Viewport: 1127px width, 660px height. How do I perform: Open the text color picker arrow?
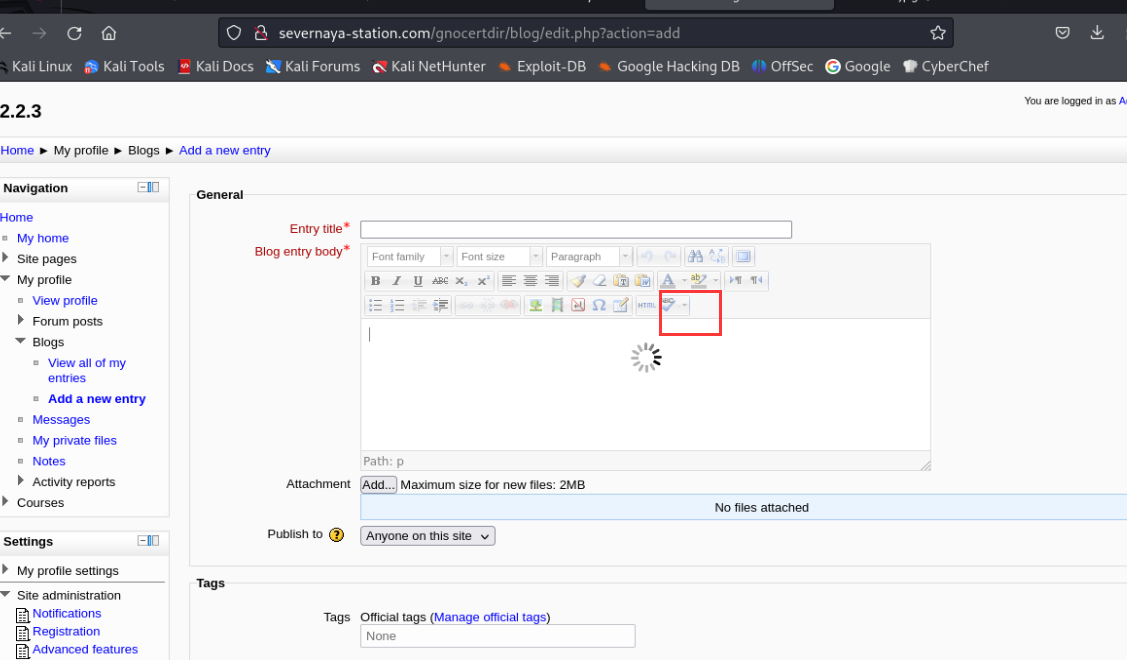685,281
